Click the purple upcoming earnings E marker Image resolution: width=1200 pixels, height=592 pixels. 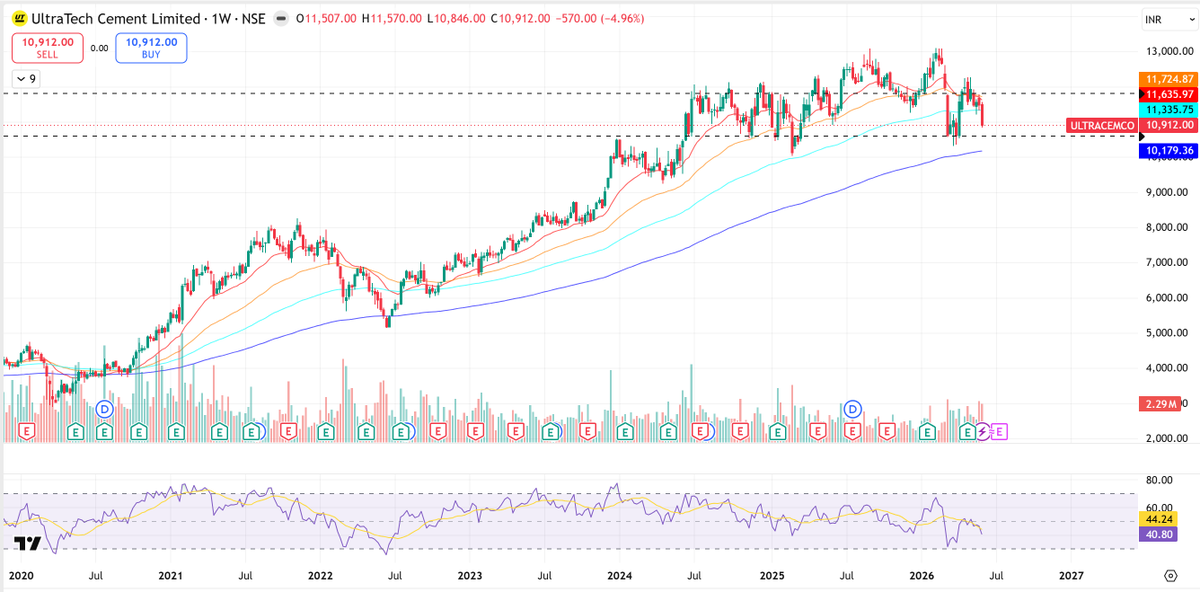(x=999, y=431)
